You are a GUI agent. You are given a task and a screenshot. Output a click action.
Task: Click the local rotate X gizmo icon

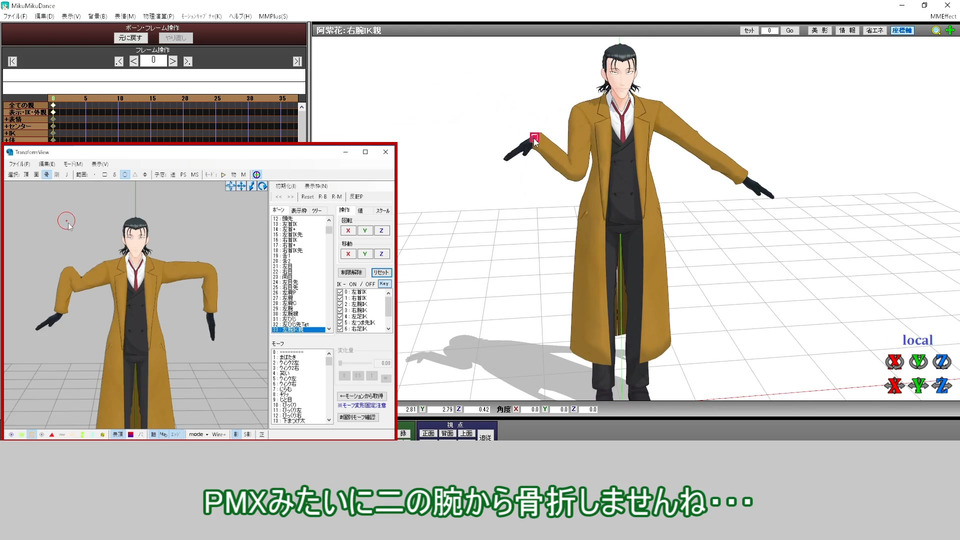(x=894, y=361)
